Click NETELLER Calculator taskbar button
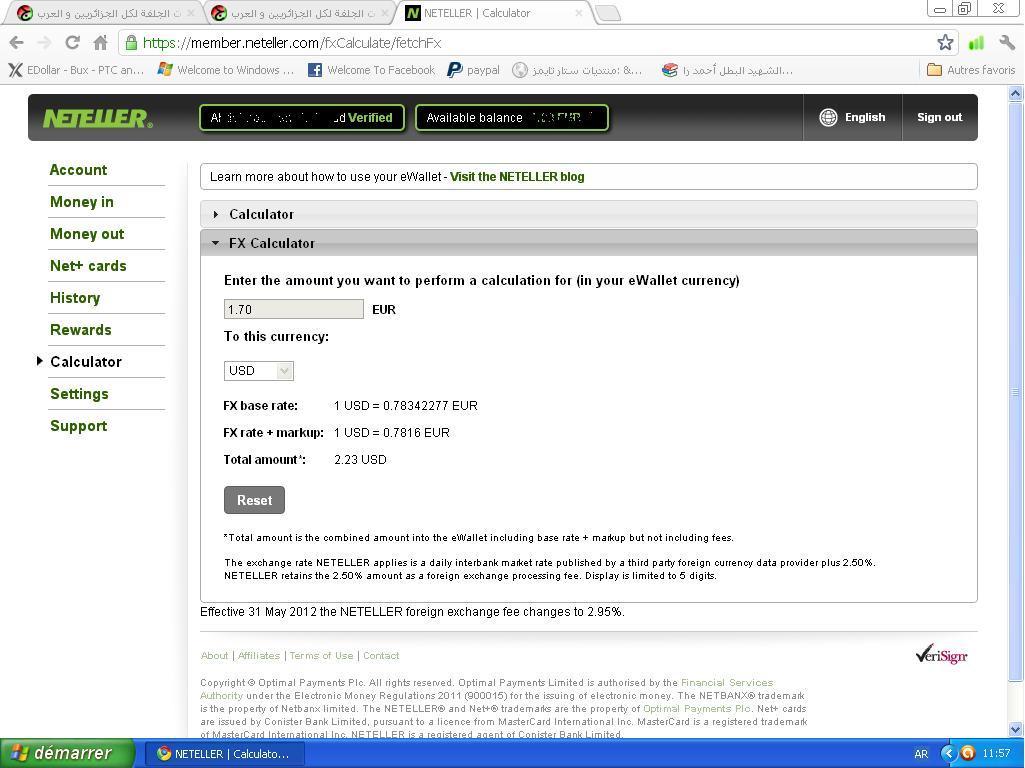This screenshot has width=1025, height=768. pyautogui.click(x=224, y=754)
